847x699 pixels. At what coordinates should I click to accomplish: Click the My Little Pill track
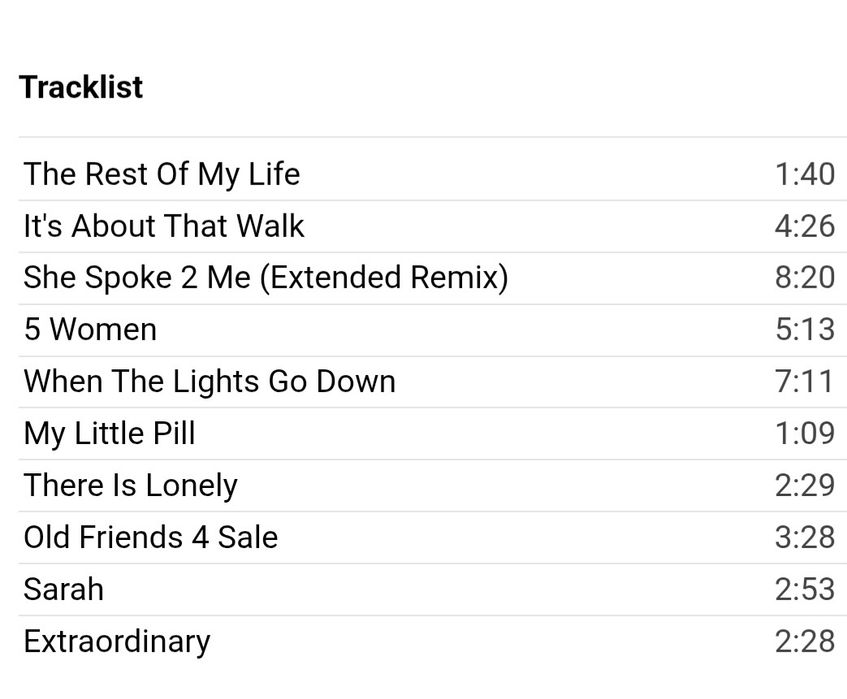coord(109,433)
